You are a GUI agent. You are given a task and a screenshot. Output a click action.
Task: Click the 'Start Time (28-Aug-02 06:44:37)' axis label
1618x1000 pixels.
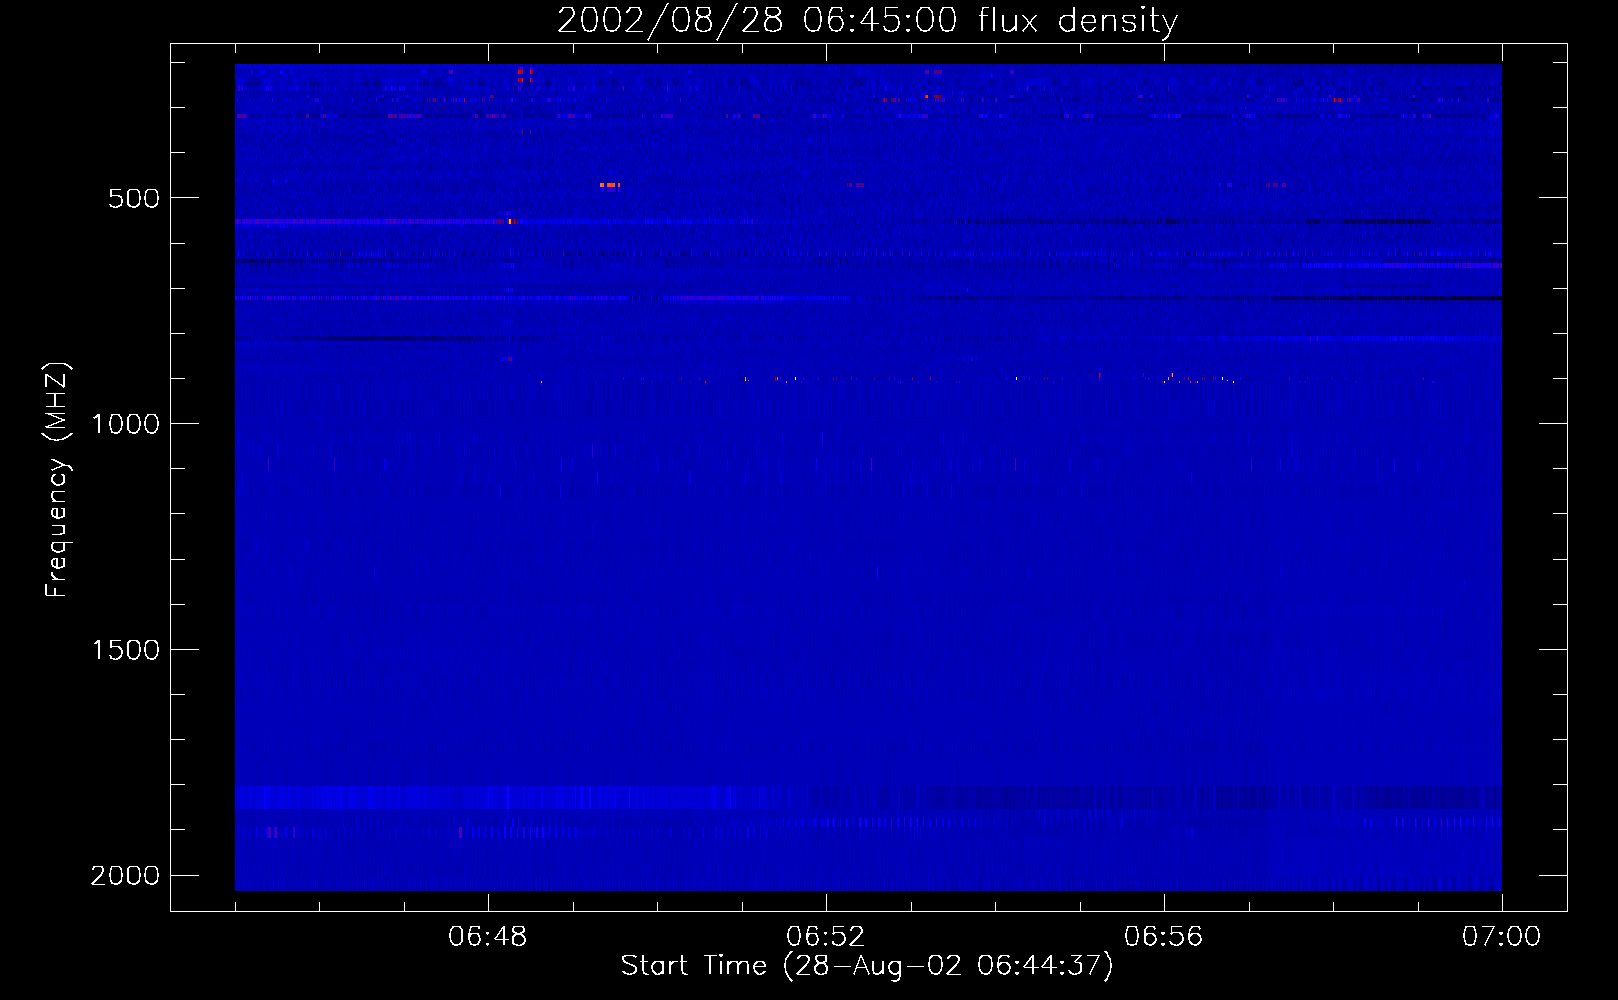click(867, 966)
